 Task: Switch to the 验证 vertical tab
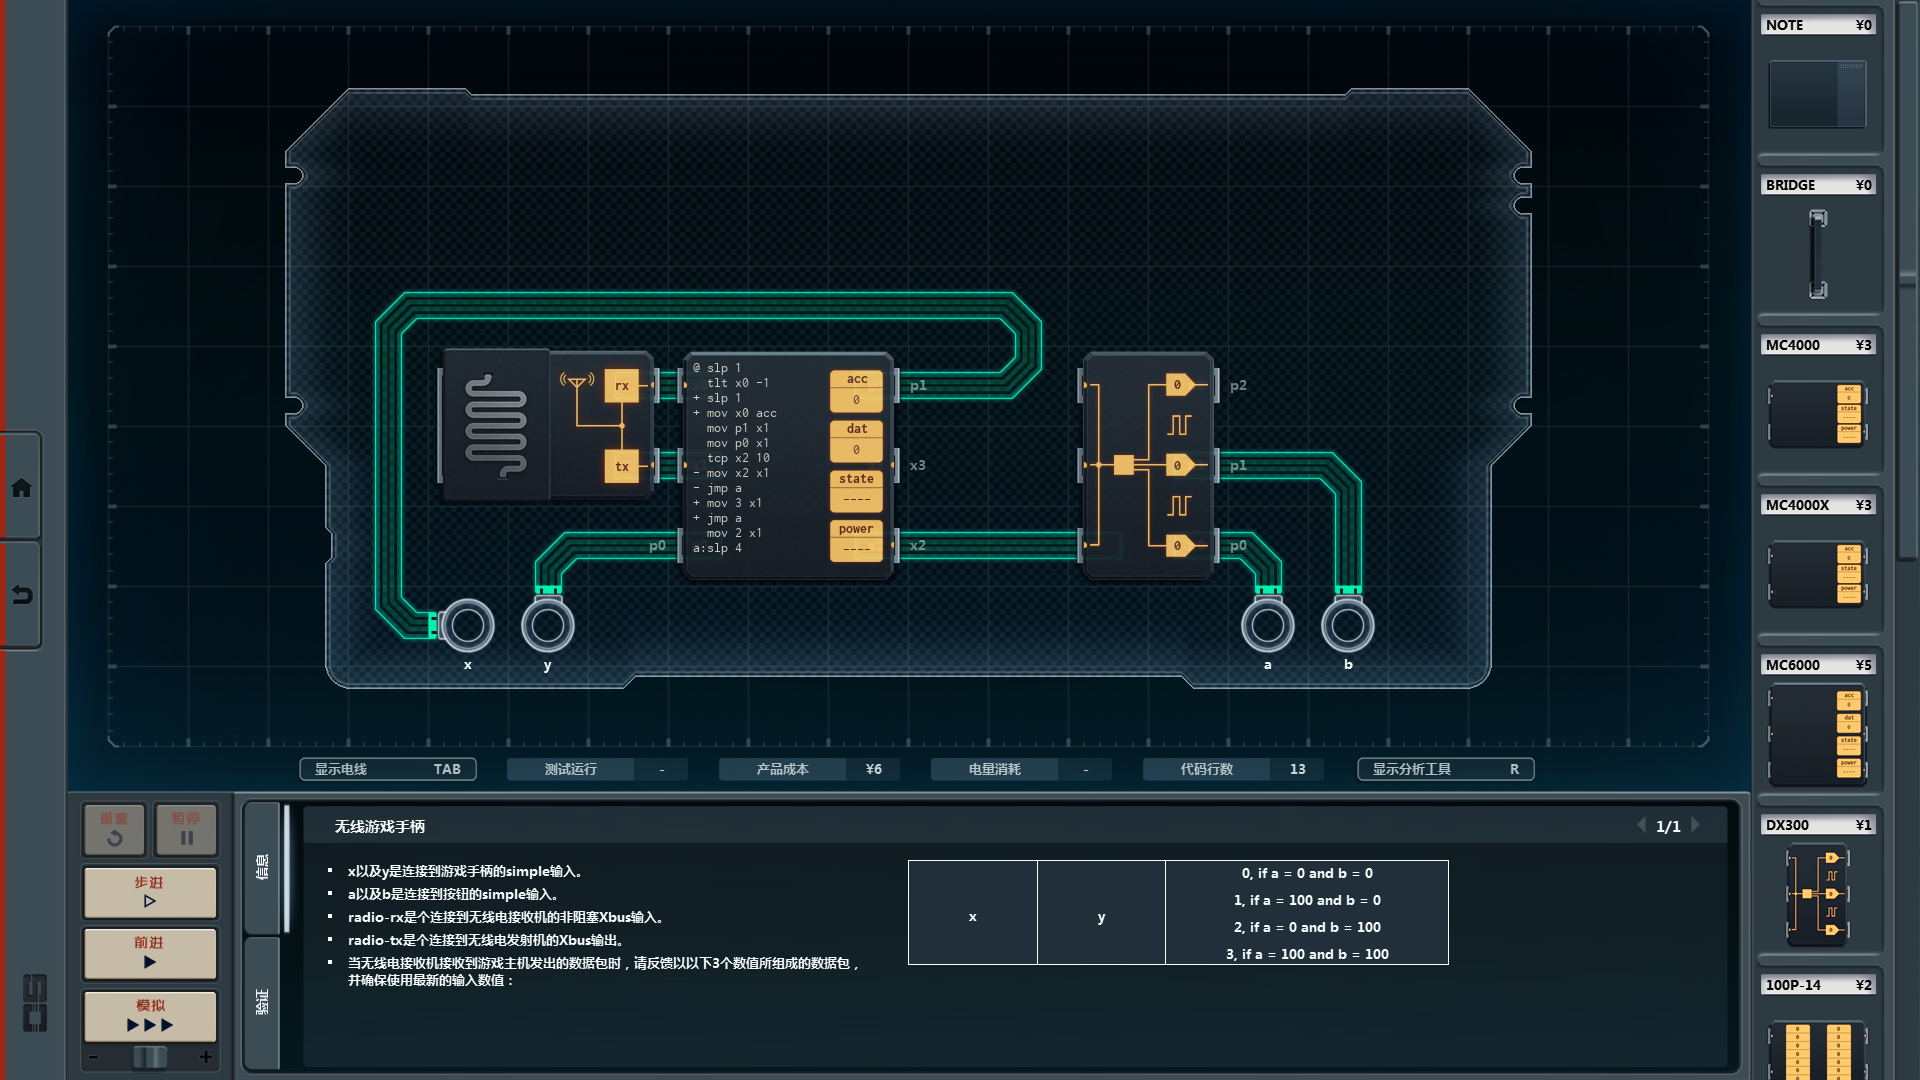(x=262, y=1000)
